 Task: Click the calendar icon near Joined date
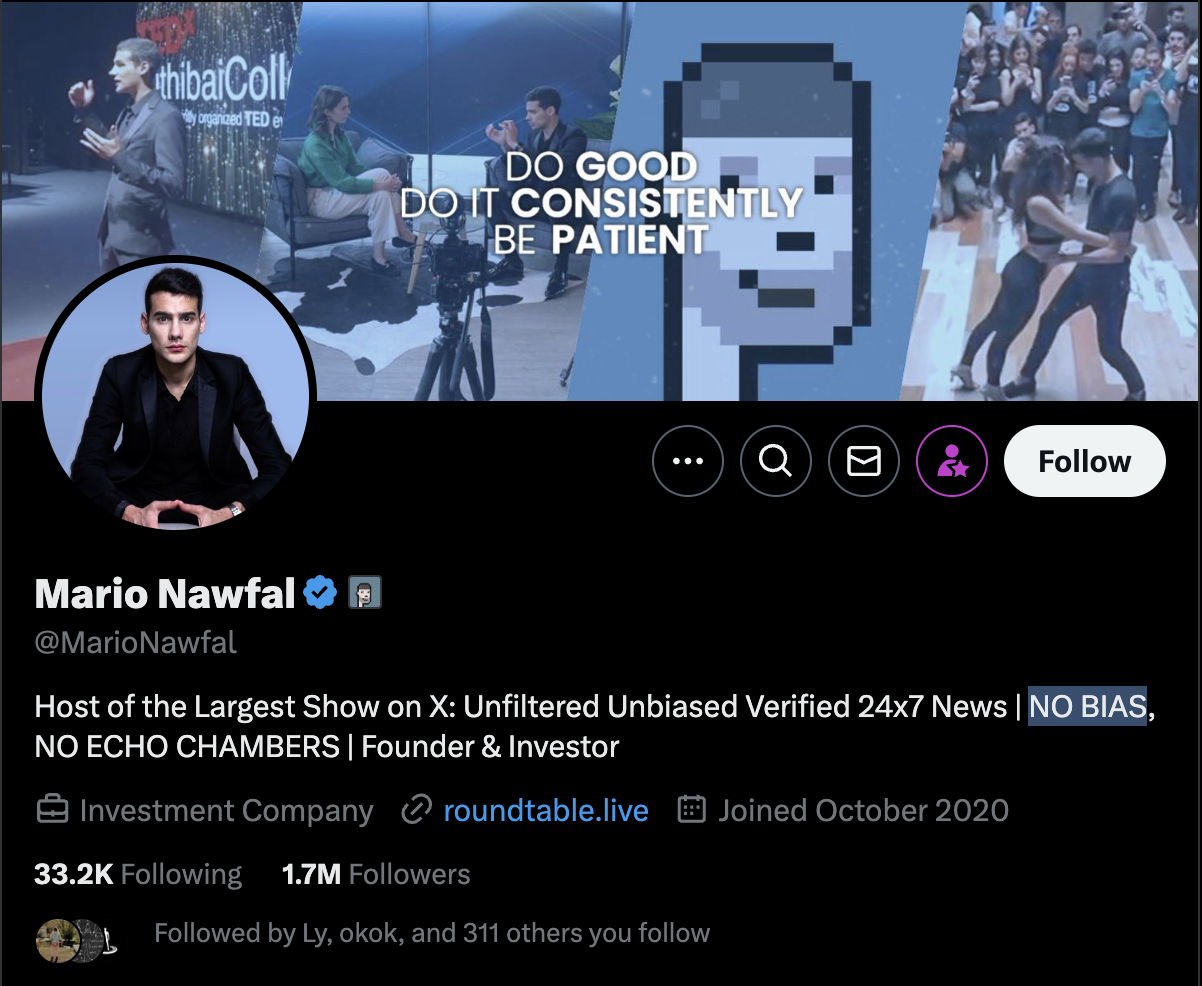(x=692, y=810)
